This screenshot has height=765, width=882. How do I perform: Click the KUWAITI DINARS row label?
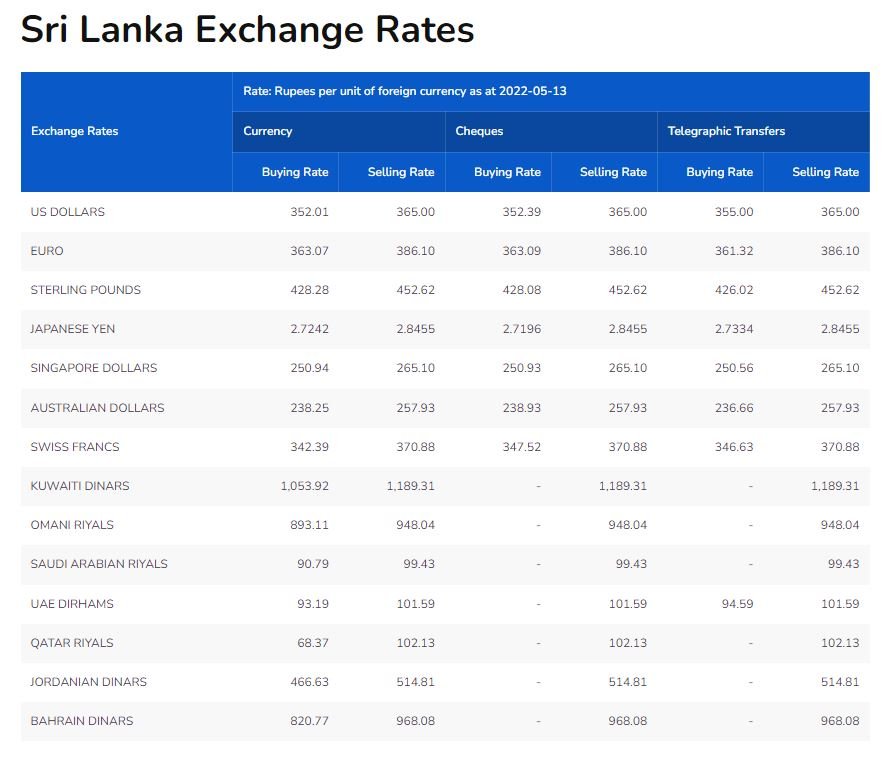click(80, 486)
